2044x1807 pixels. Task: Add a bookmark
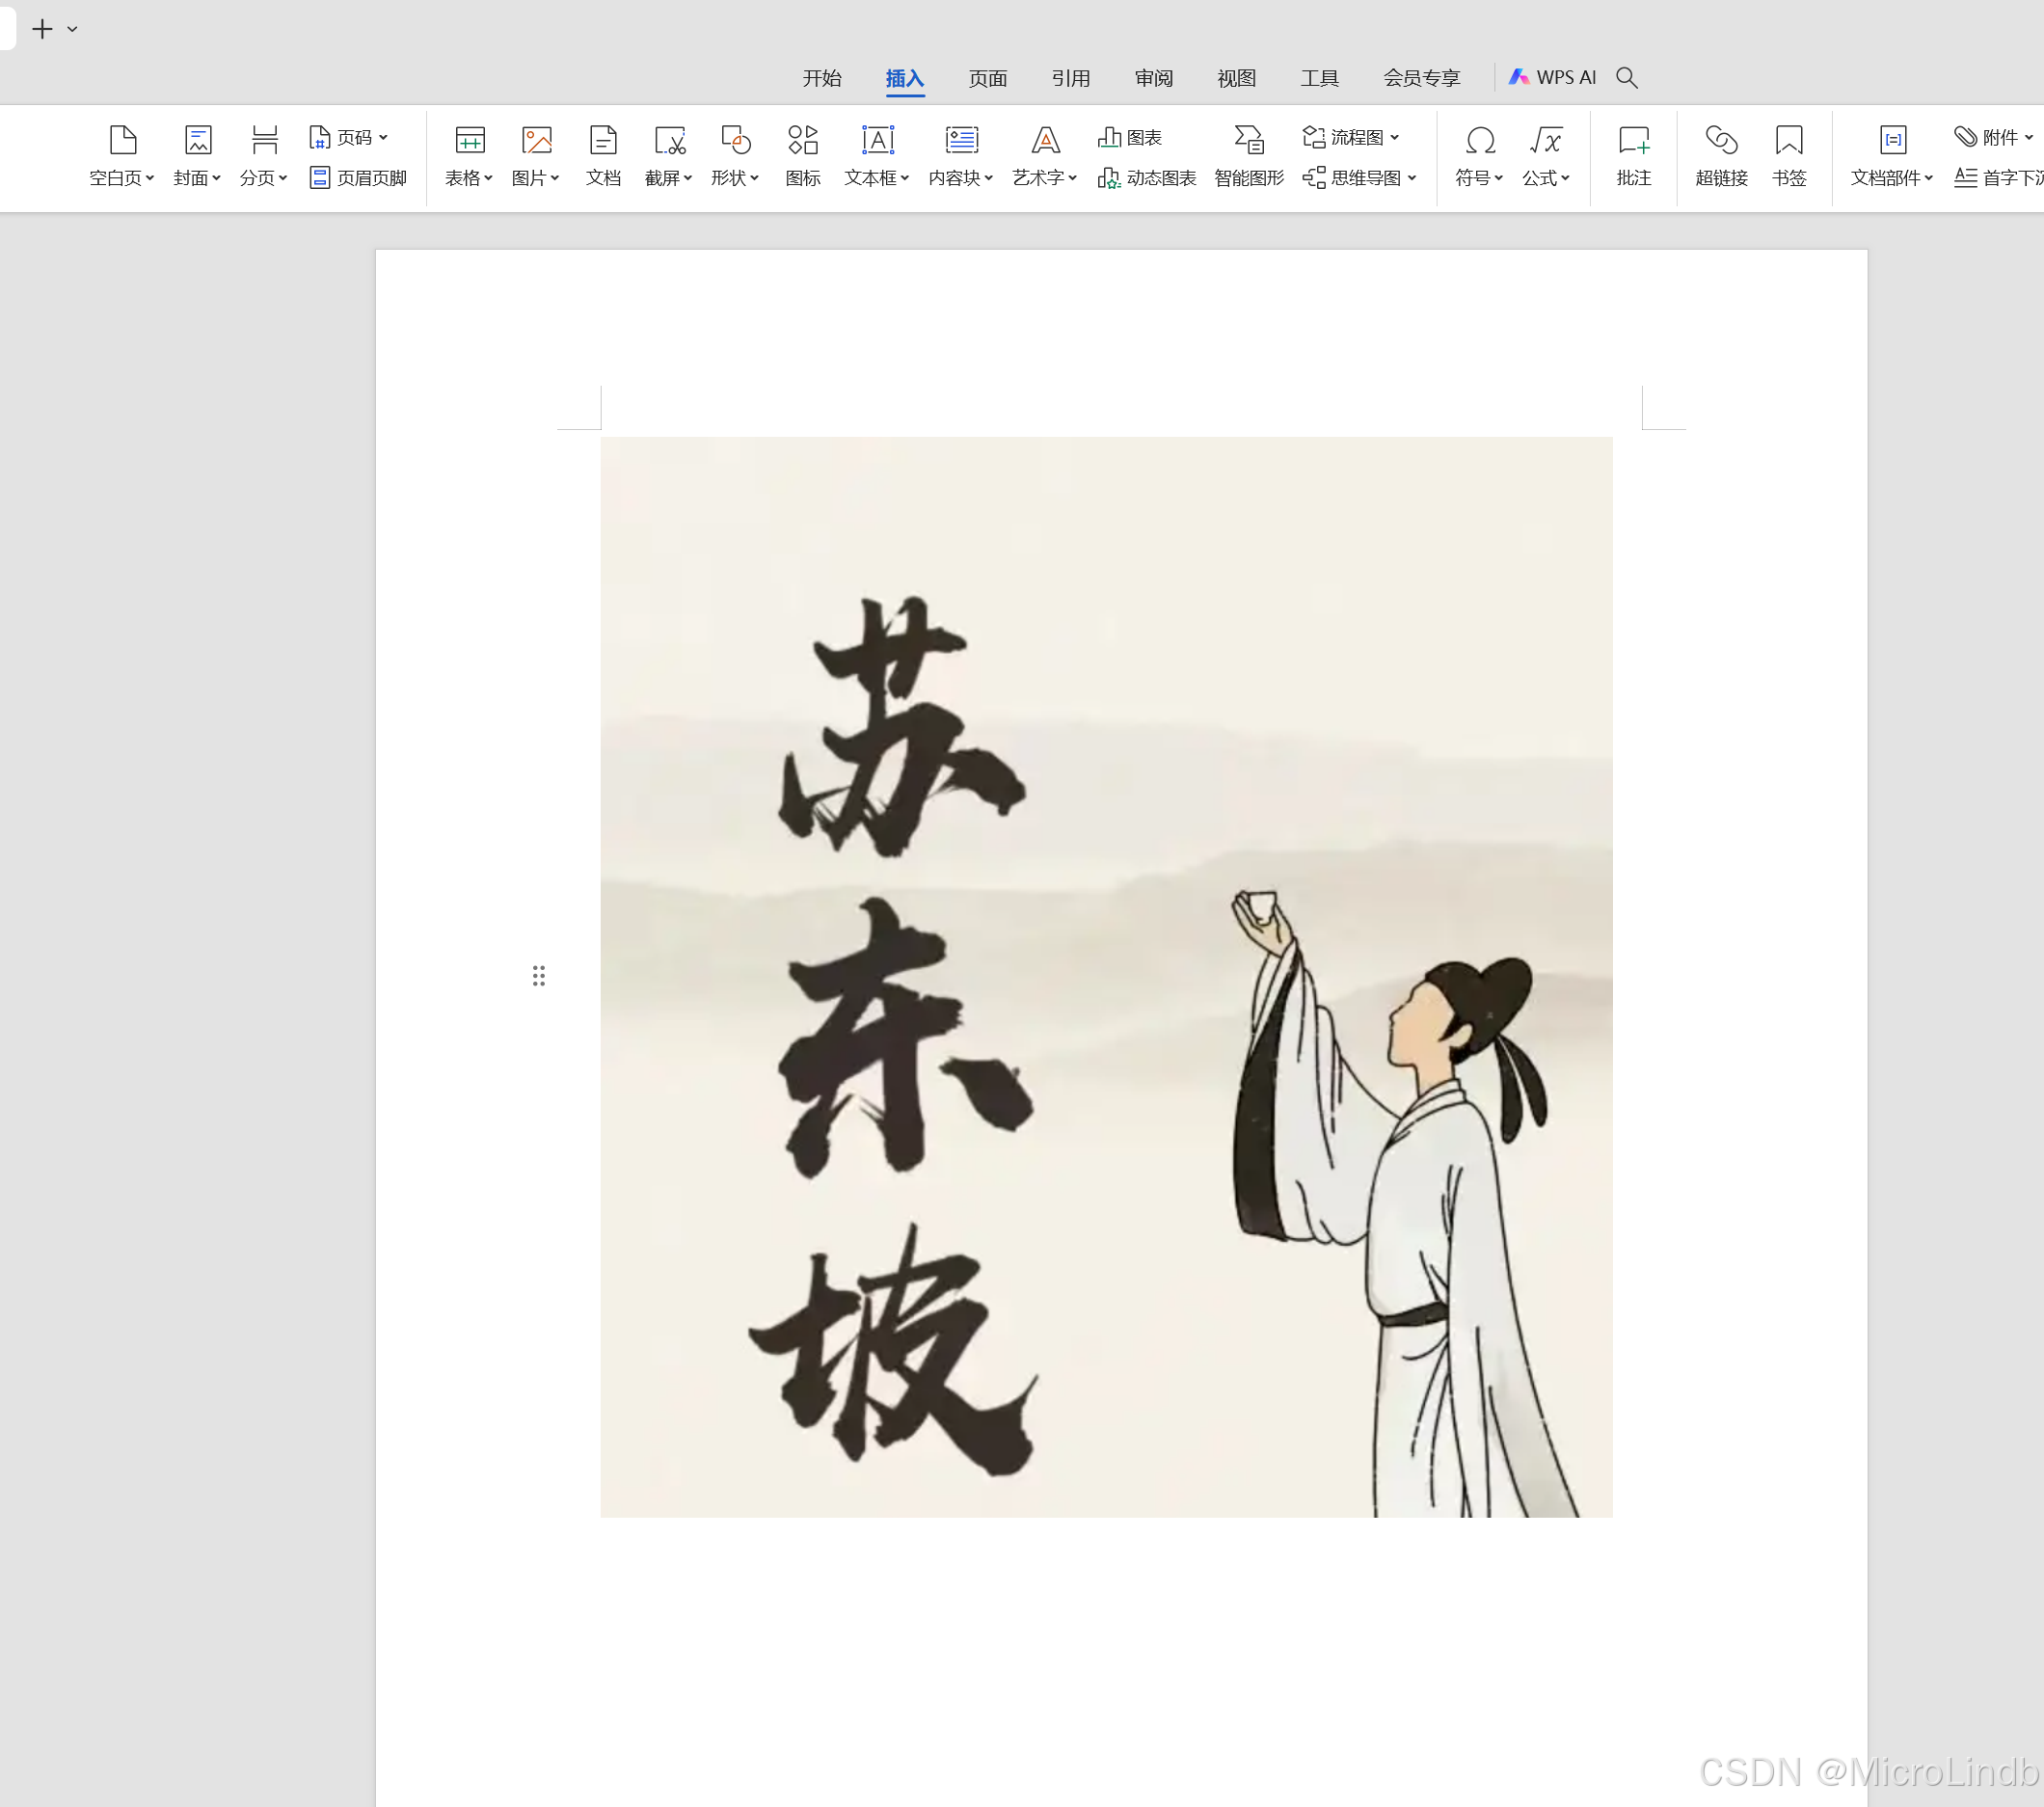(x=1788, y=140)
